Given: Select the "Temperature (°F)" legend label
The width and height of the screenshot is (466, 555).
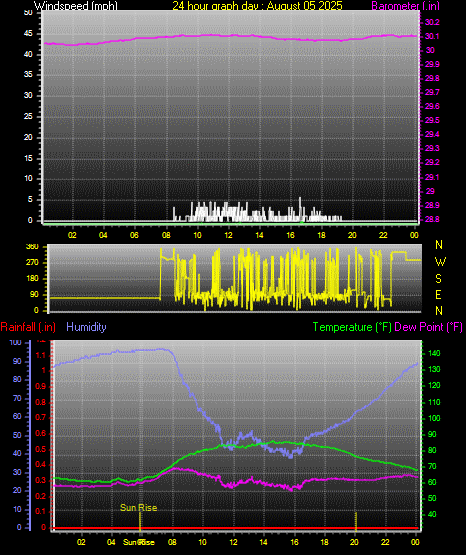Looking at the screenshot, I should tap(352, 327).
